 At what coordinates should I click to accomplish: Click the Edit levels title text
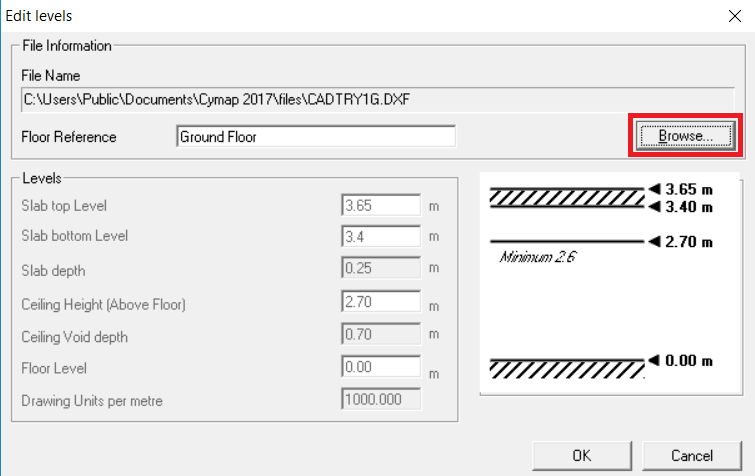[39, 16]
